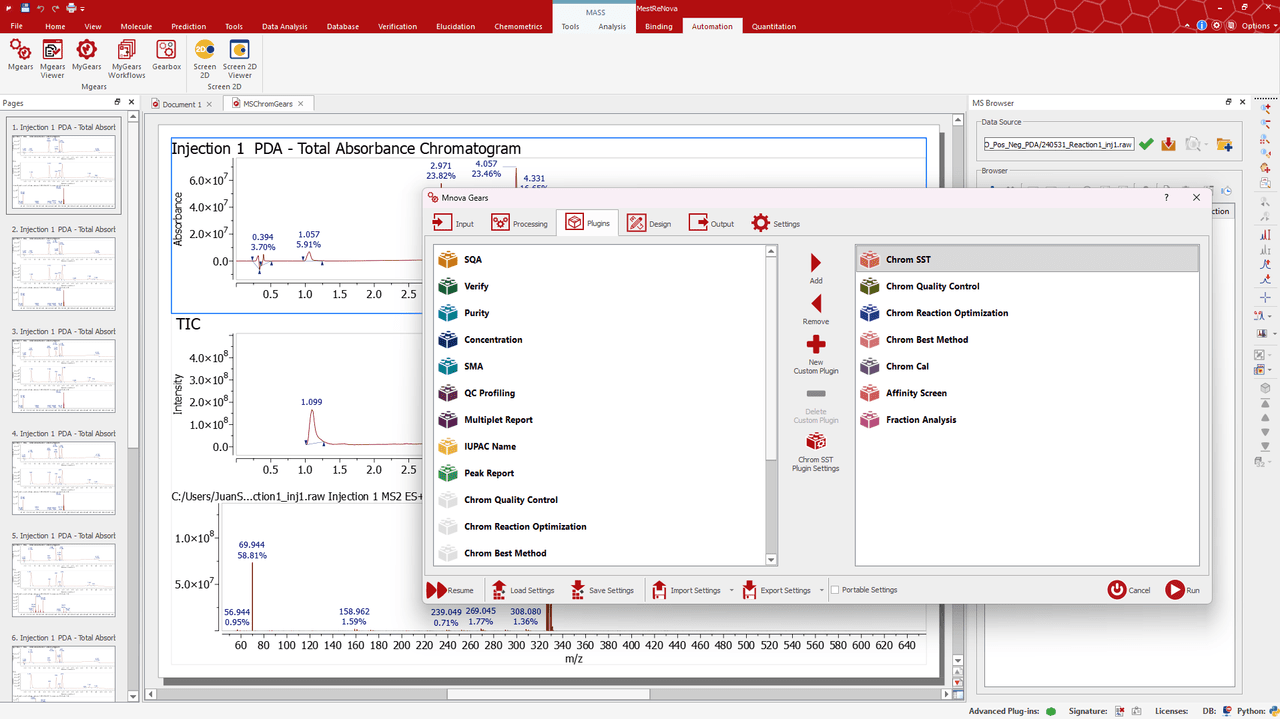The height and width of the screenshot is (719, 1280).
Task: Click the Remove arrow in Mnova Gears
Action: [x=816, y=308]
